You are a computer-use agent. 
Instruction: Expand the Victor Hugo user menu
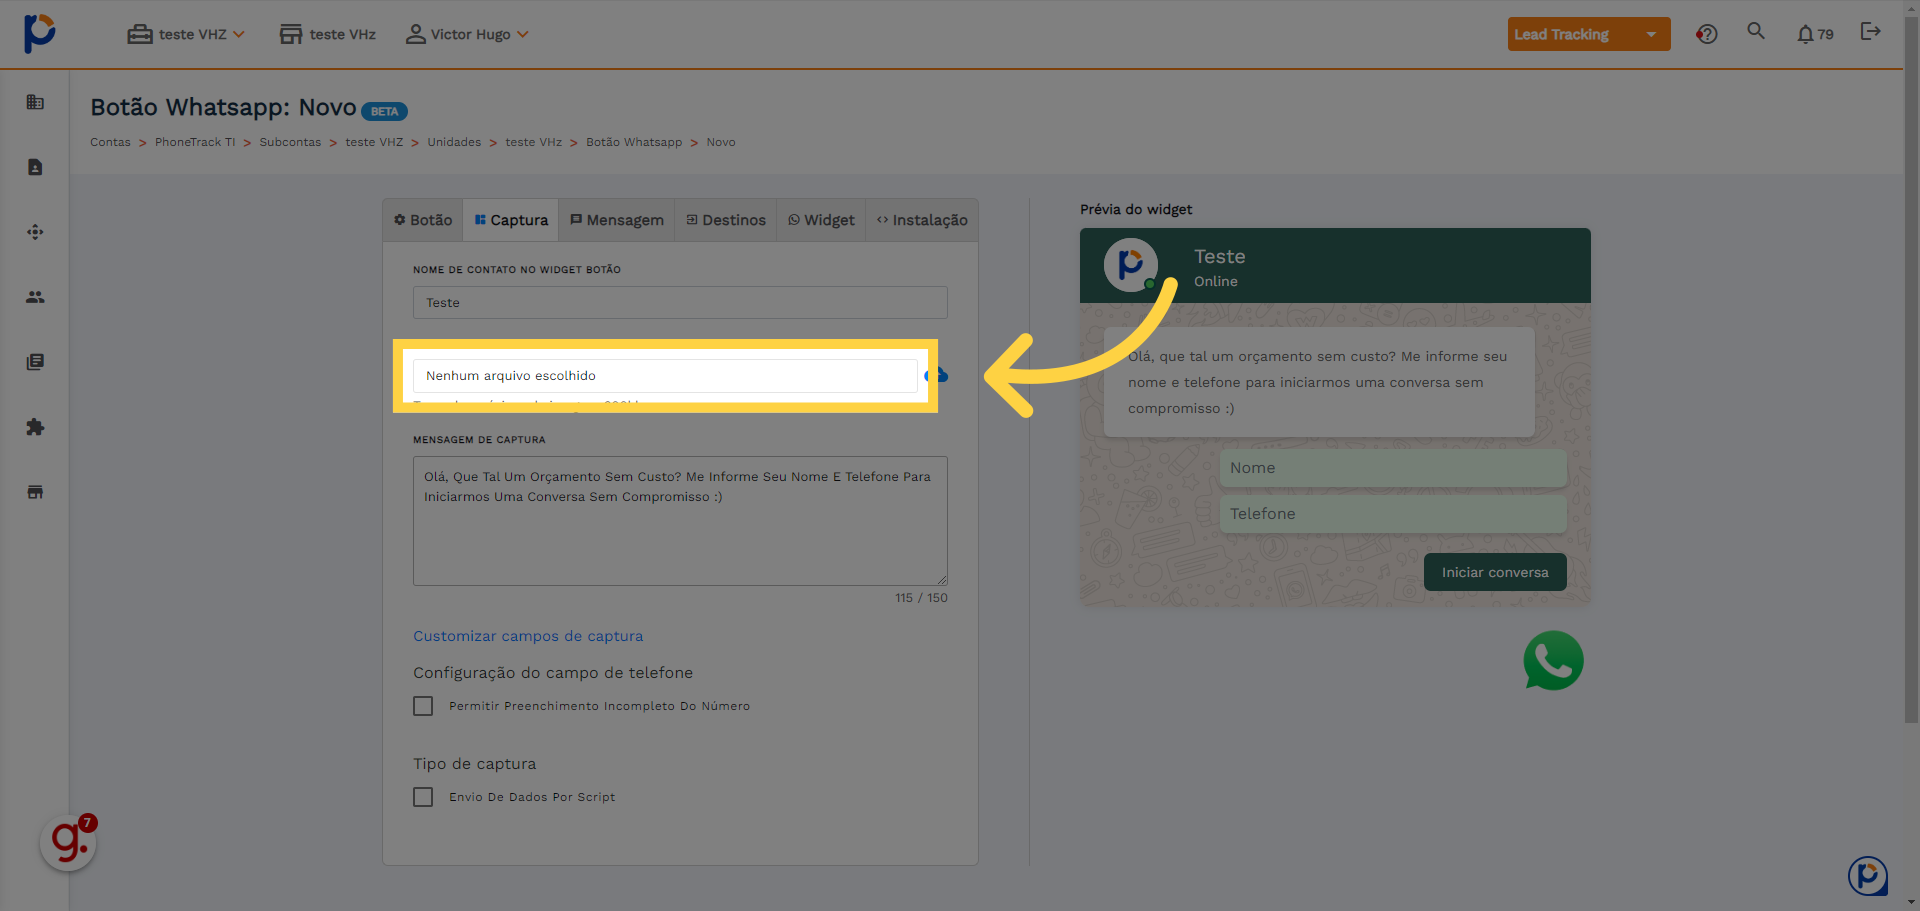click(x=467, y=34)
